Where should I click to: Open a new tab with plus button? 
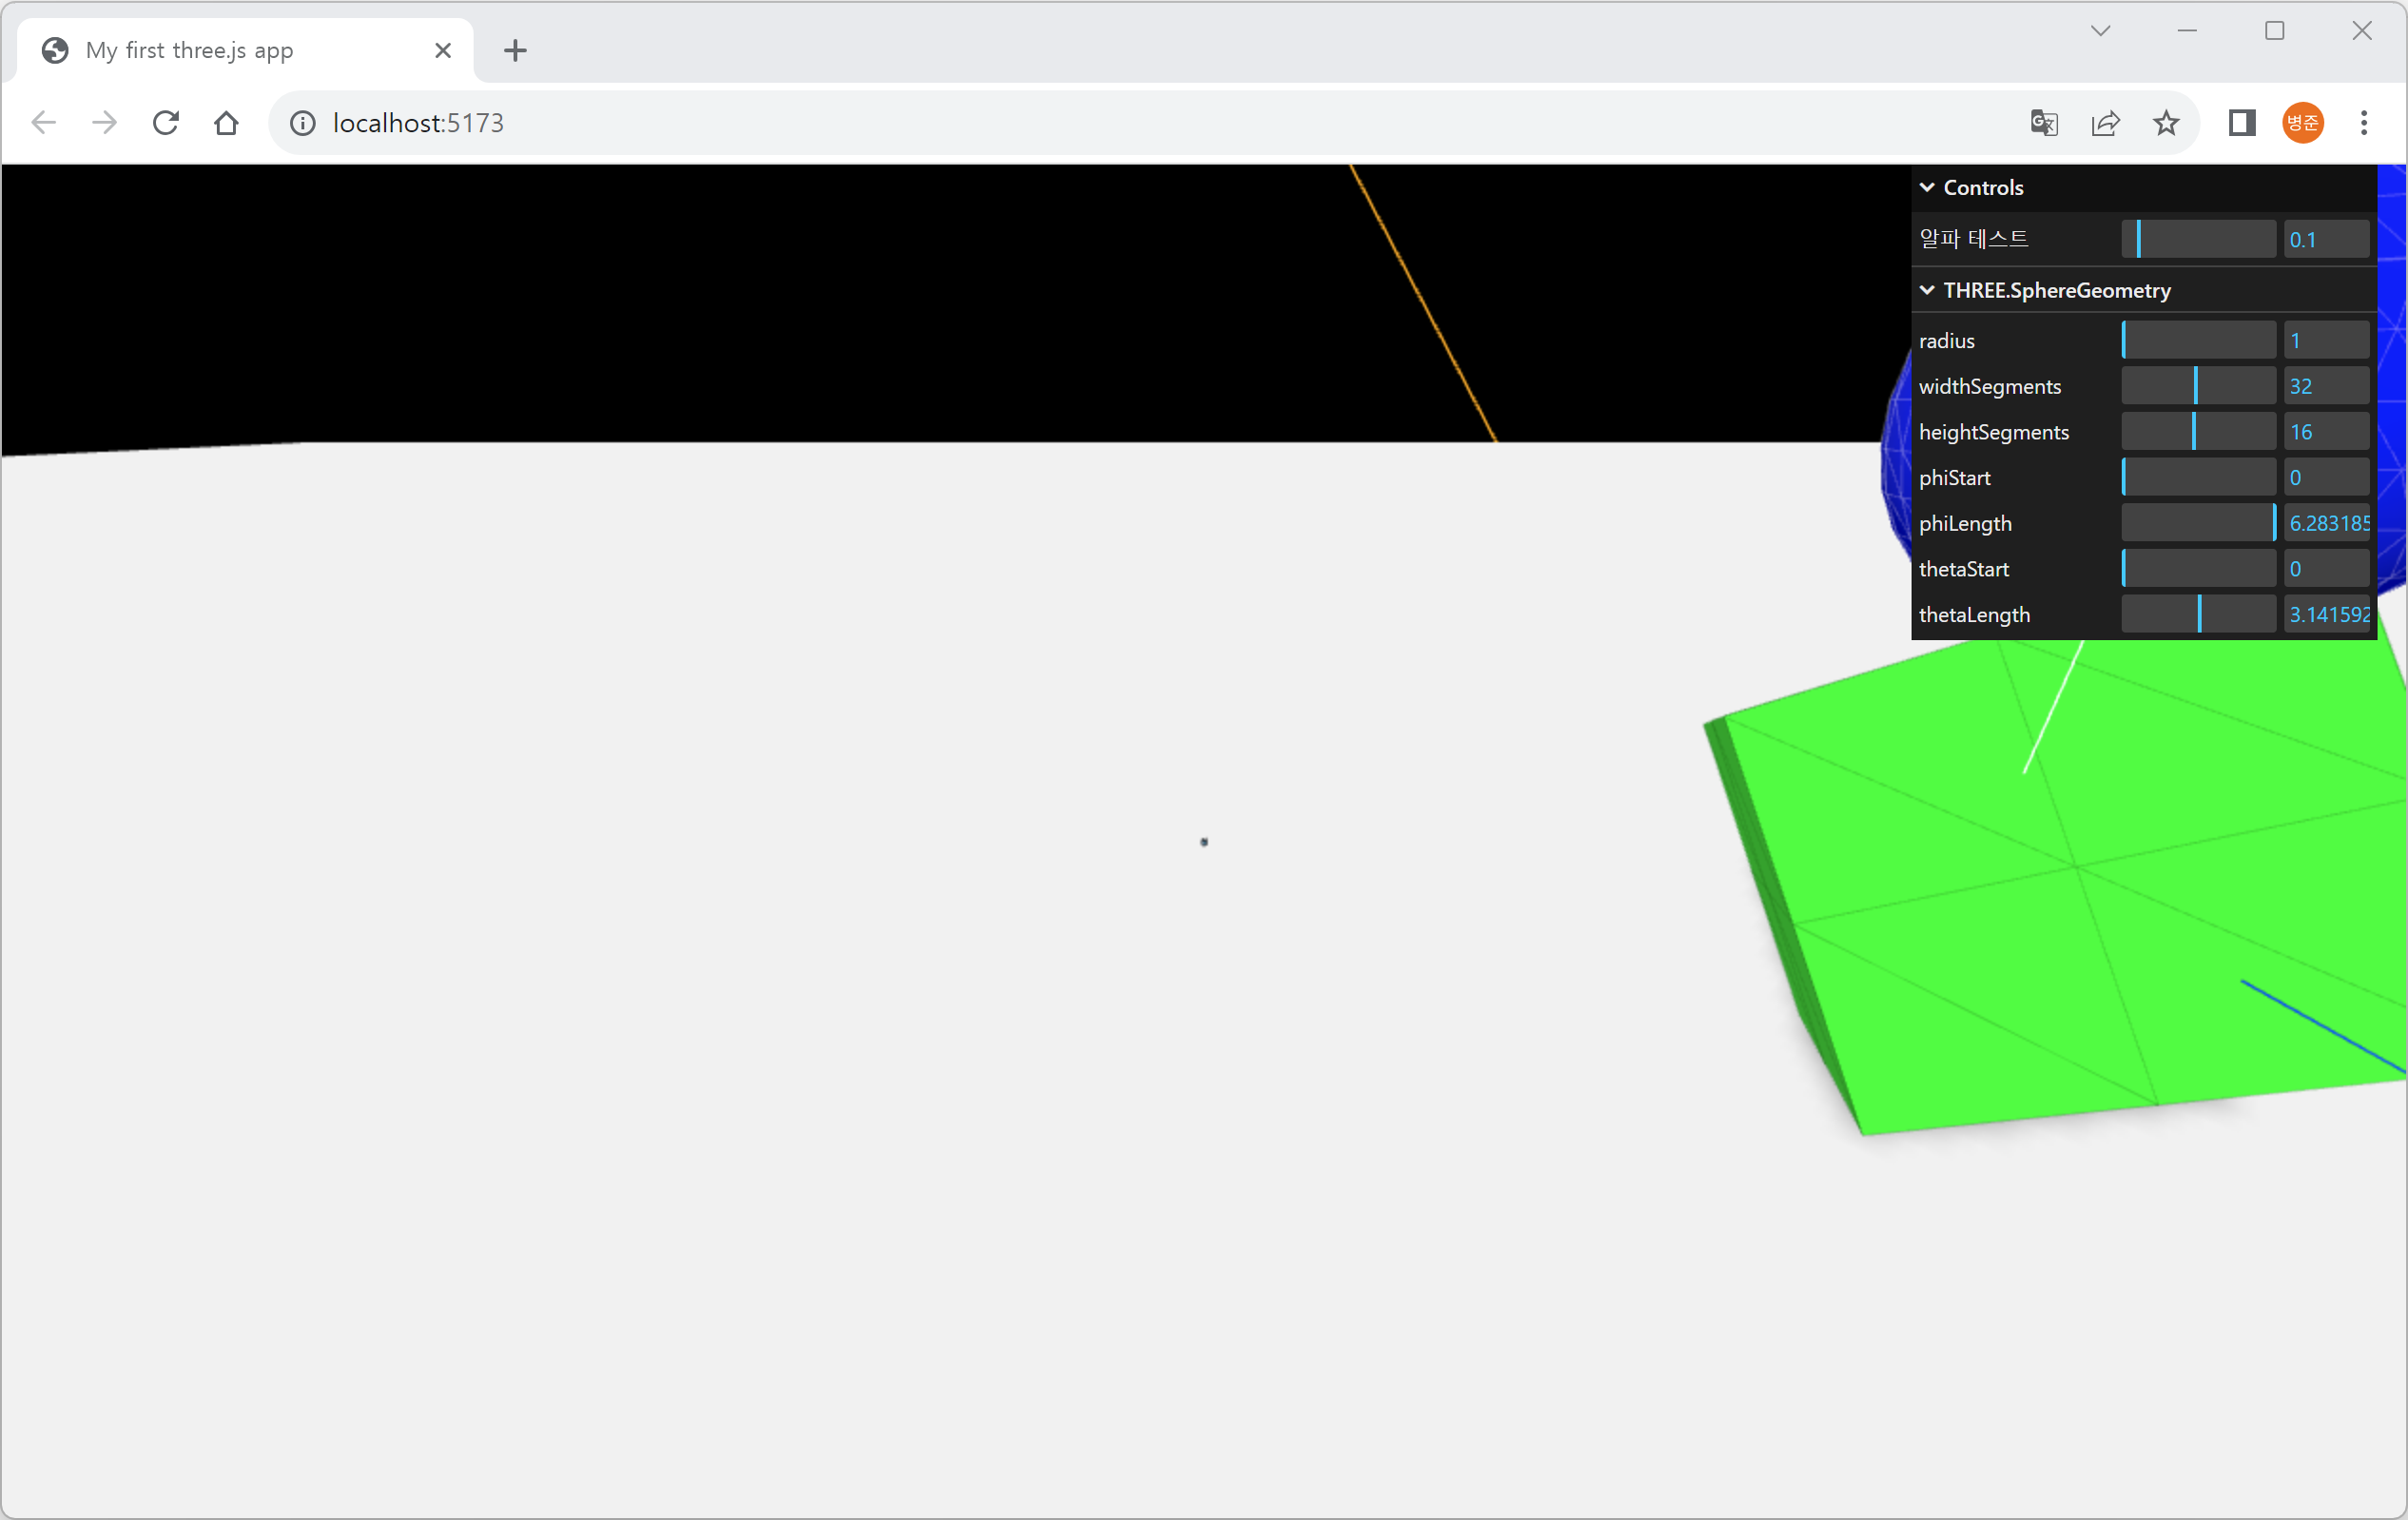[515, 50]
